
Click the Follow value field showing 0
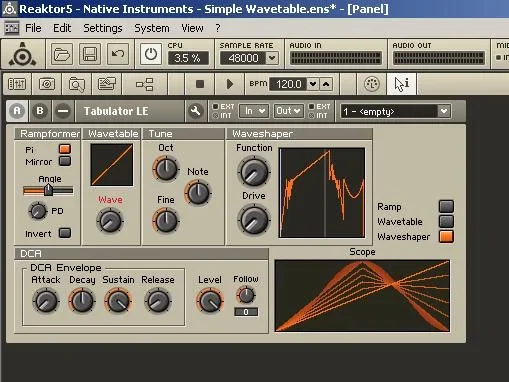click(x=246, y=312)
